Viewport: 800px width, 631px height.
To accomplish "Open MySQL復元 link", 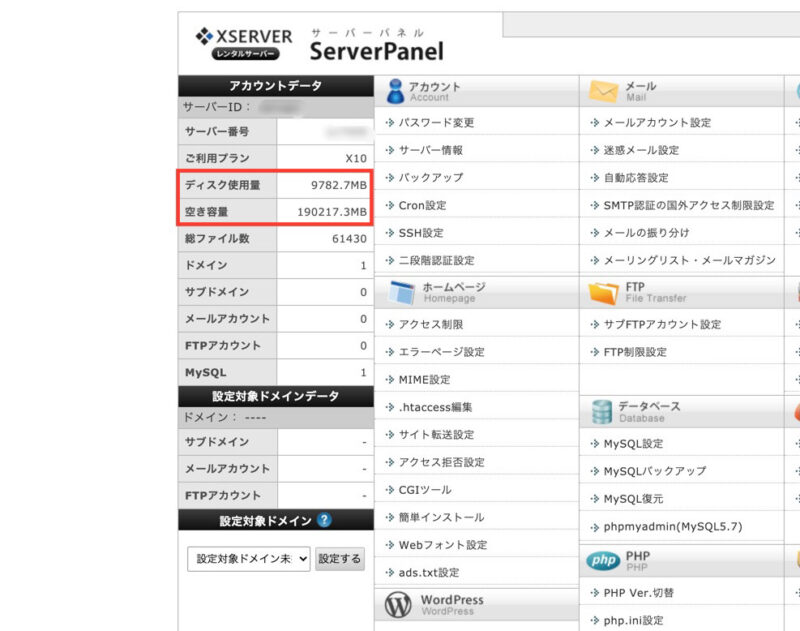I will coord(633,499).
